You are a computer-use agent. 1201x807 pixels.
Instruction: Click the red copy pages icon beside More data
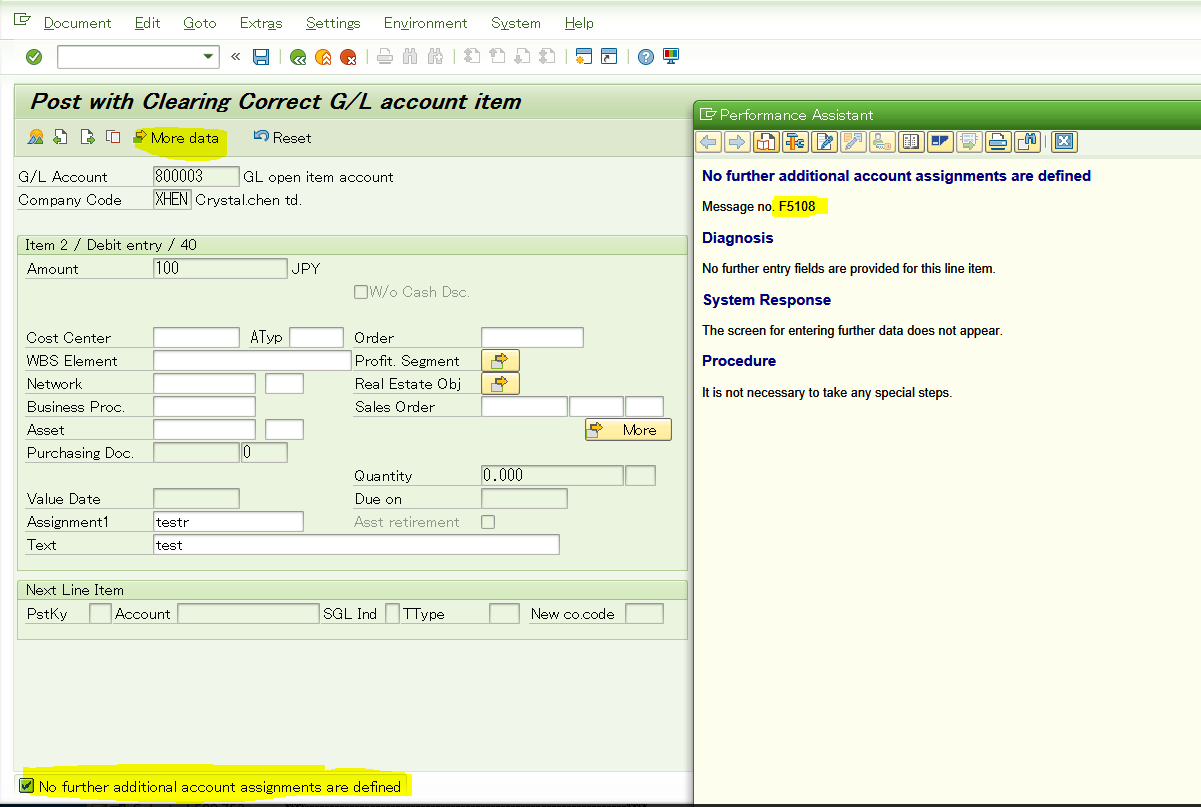(x=113, y=137)
